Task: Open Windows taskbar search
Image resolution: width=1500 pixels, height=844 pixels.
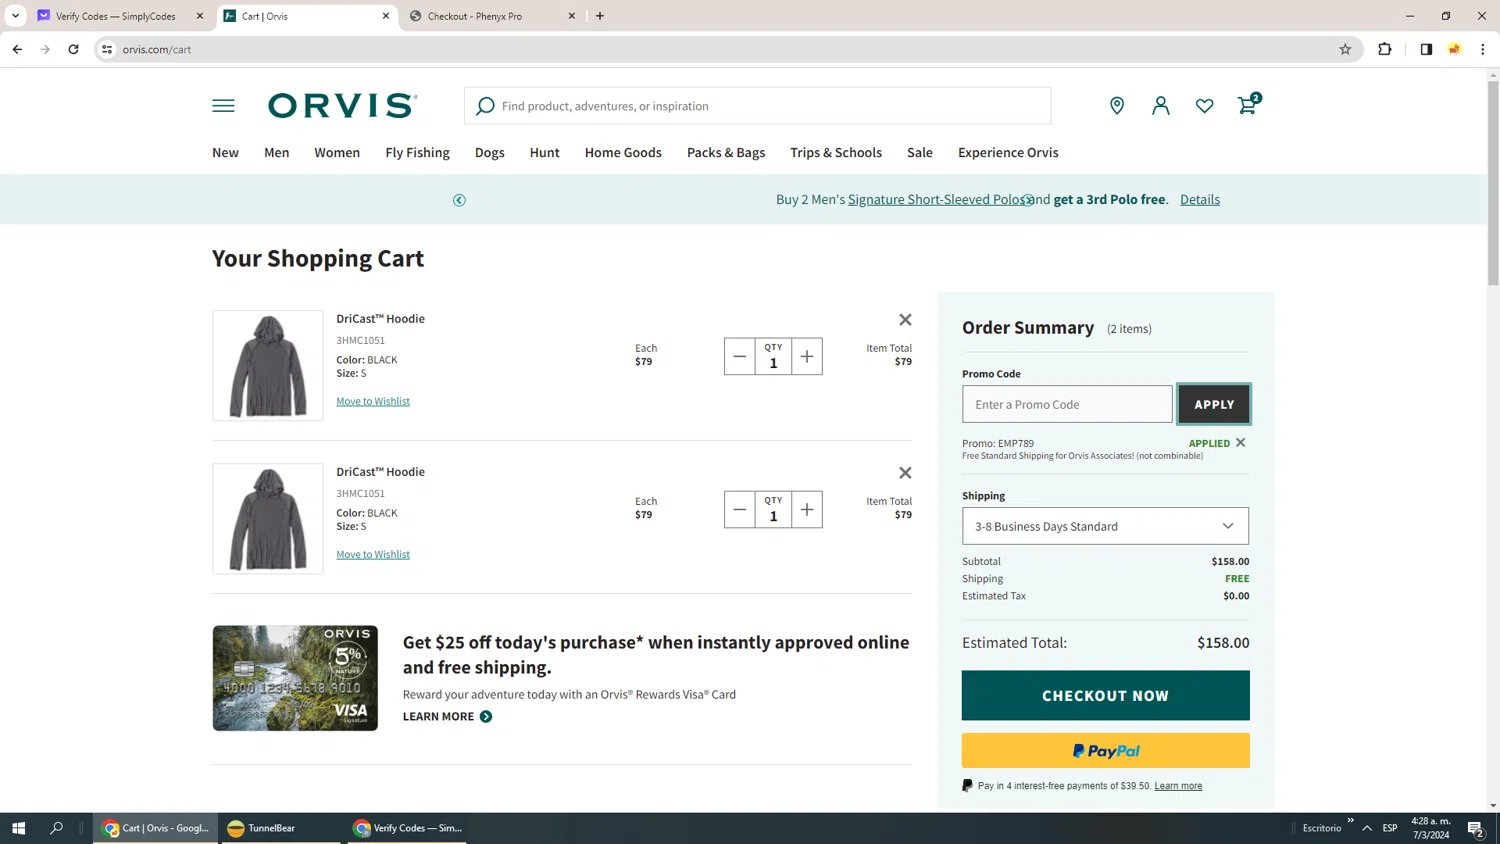Action: pyautogui.click(x=56, y=828)
